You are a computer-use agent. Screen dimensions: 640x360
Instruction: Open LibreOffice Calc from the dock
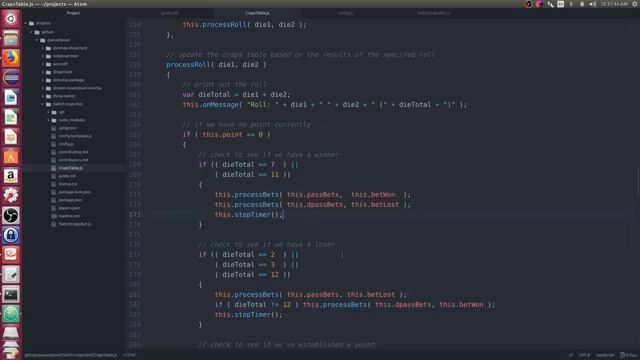point(11,117)
